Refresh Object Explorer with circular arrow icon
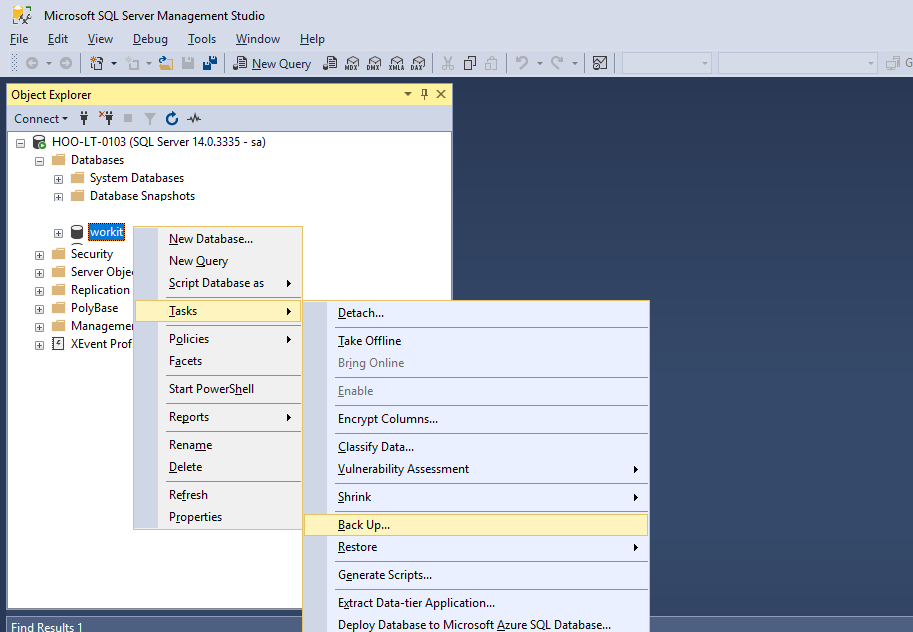913x632 pixels. click(172, 119)
